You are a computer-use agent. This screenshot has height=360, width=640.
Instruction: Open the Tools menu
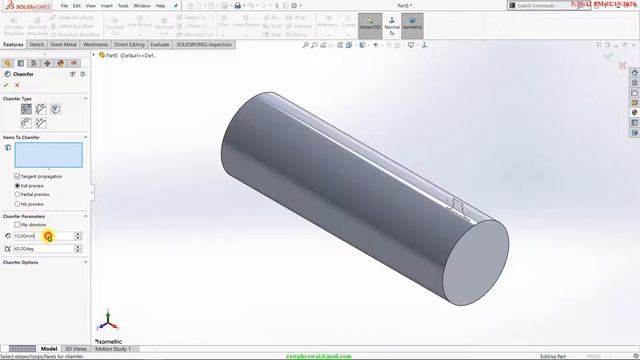tap(123, 6)
